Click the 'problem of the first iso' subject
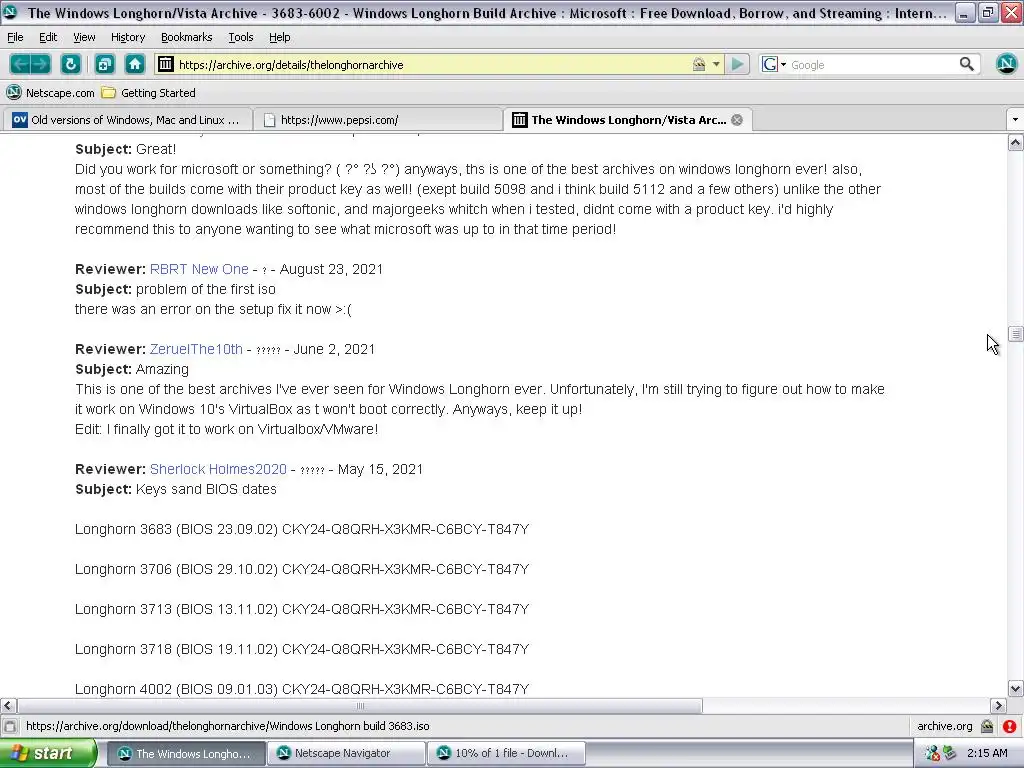This screenshot has width=1024, height=768. 206,289
